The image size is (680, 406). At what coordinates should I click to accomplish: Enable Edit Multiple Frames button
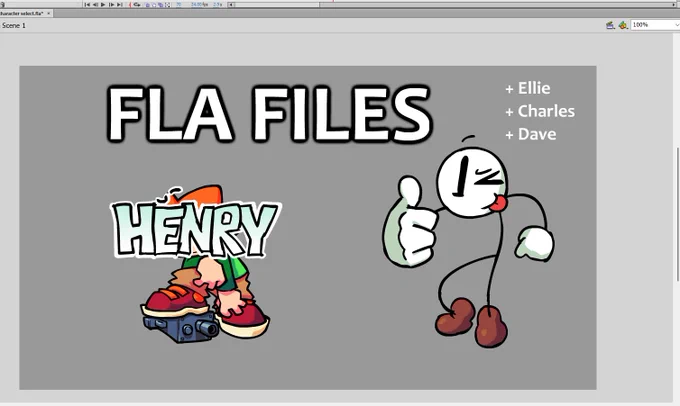(160, 5)
